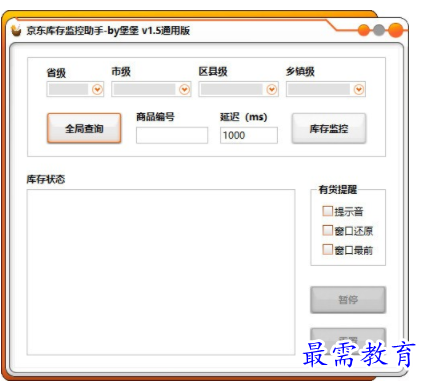Click the 有货提醒 group label
Image resolution: width=424 pixels, height=386 pixels.
click(337, 190)
